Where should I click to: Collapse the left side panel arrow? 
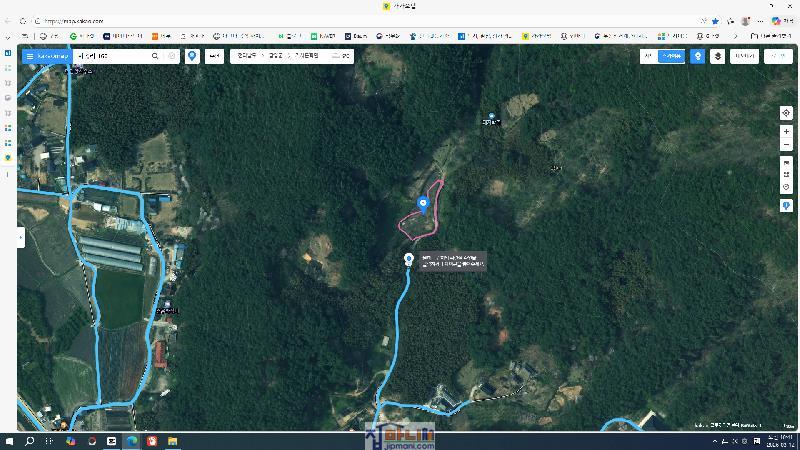point(20,238)
